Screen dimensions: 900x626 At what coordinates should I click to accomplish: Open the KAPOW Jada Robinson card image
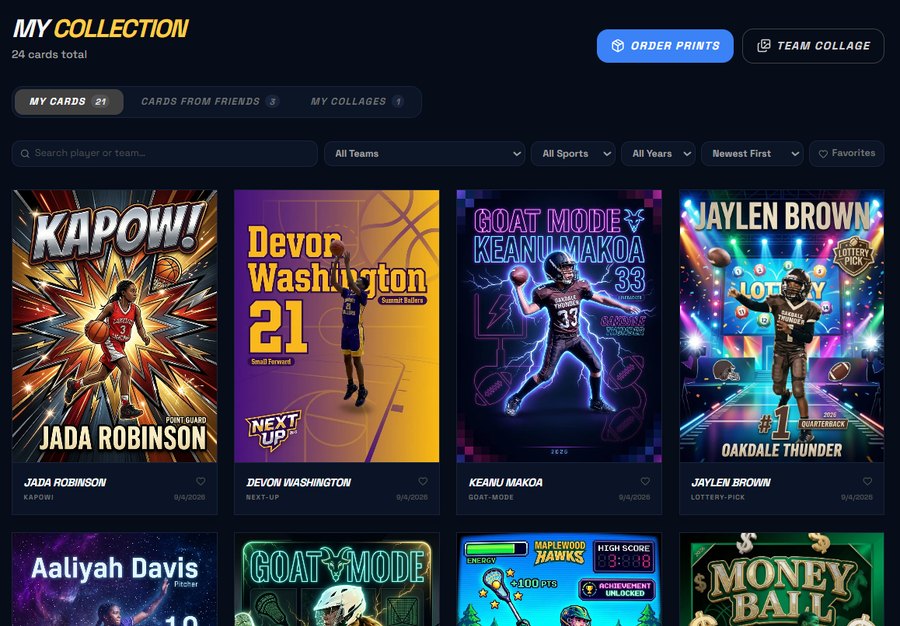pyautogui.click(x=115, y=326)
